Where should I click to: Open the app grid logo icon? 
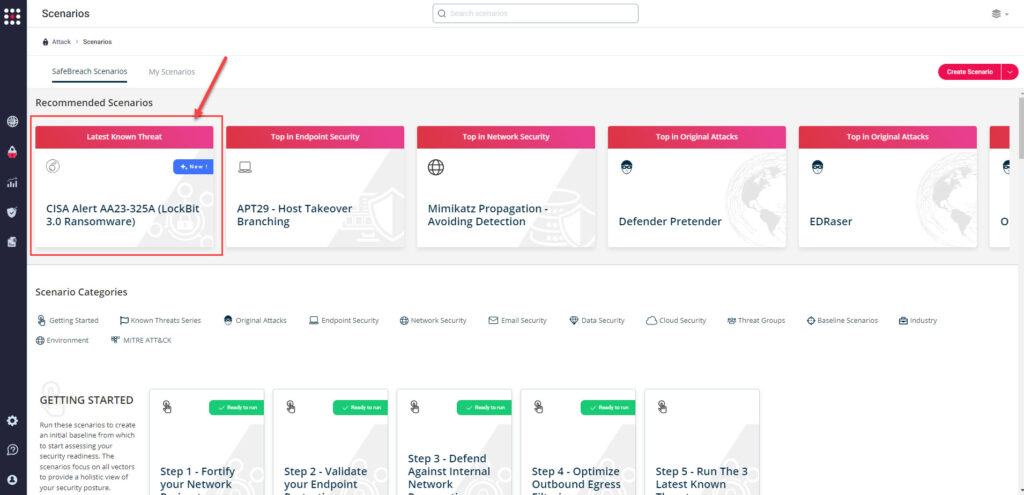pyautogui.click(x=12, y=15)
